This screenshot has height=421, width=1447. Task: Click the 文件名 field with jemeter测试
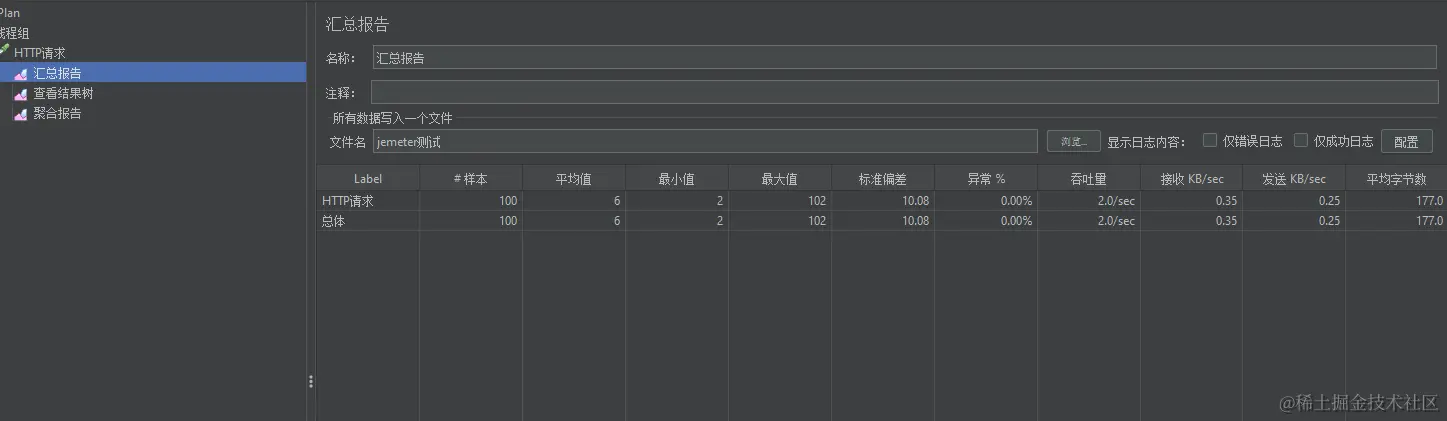click(x=705, y=142)
